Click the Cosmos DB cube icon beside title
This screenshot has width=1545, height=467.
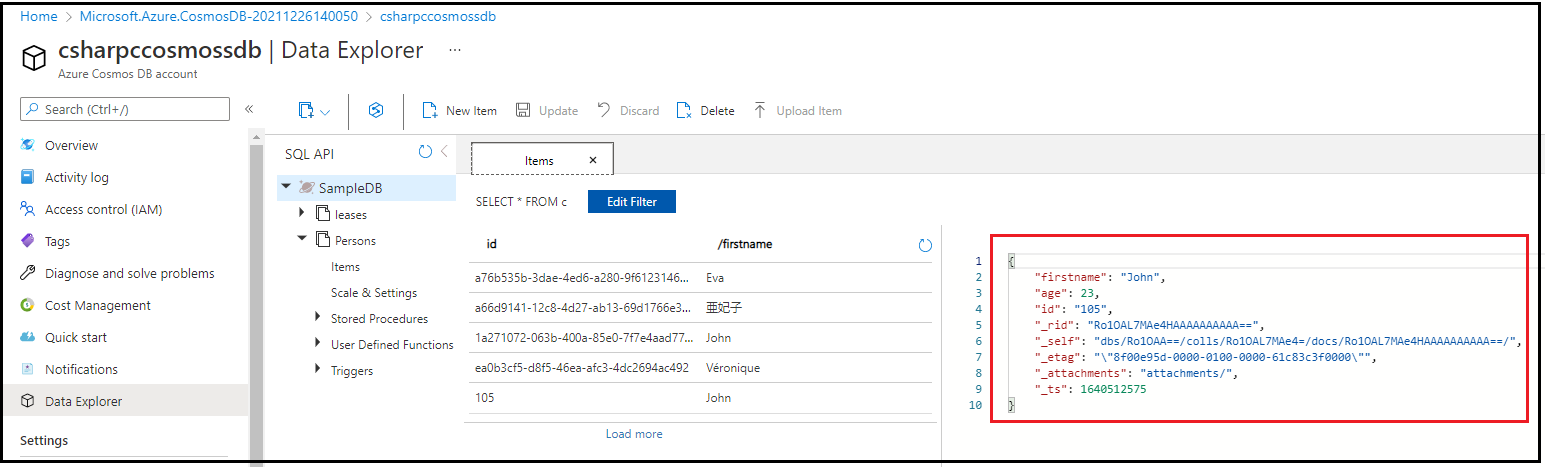(34, 59)
